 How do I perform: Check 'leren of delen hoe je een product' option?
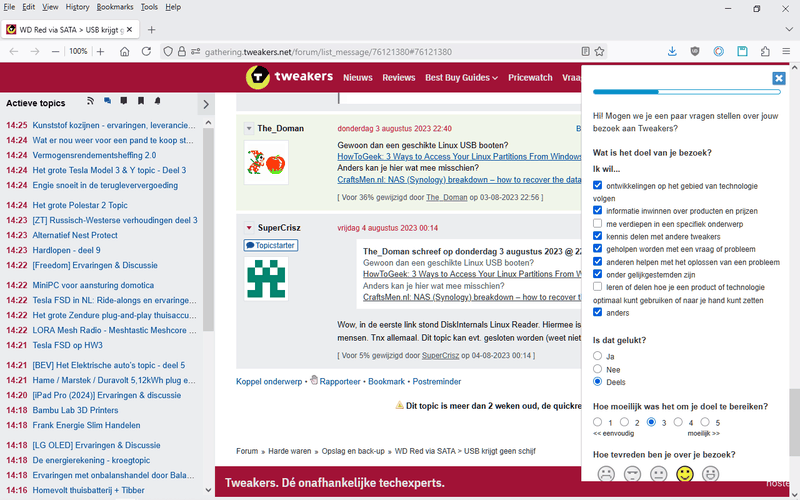(x=597, y=287)
